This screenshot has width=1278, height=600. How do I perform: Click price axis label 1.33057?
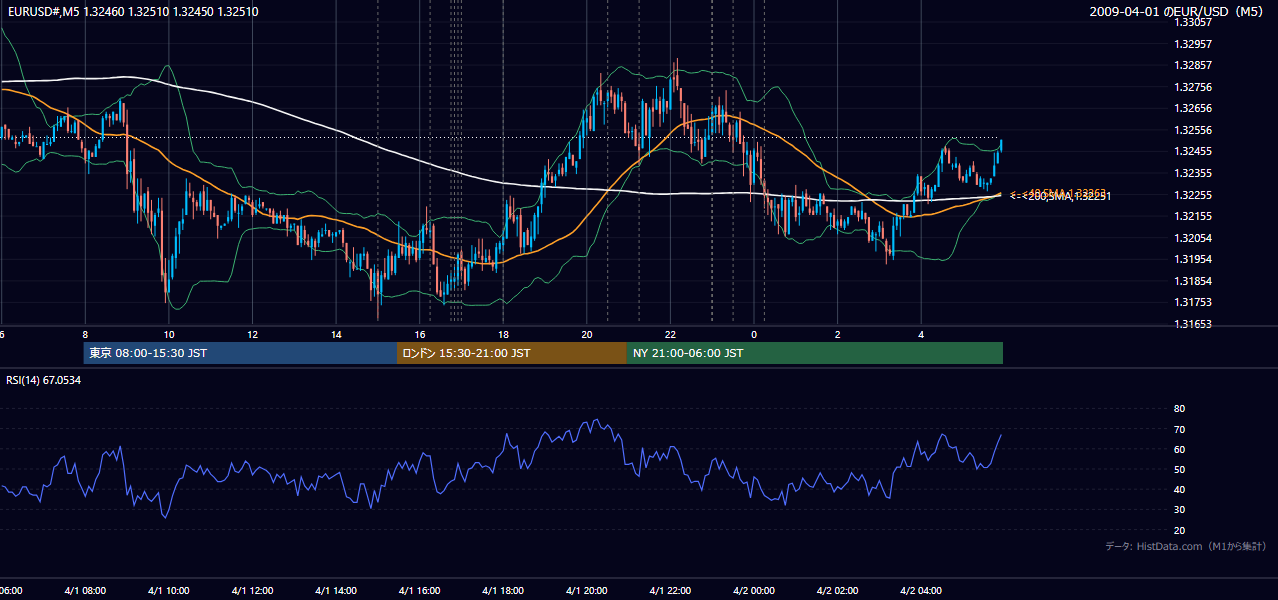pyautogui.click(x=1193, y=22)
